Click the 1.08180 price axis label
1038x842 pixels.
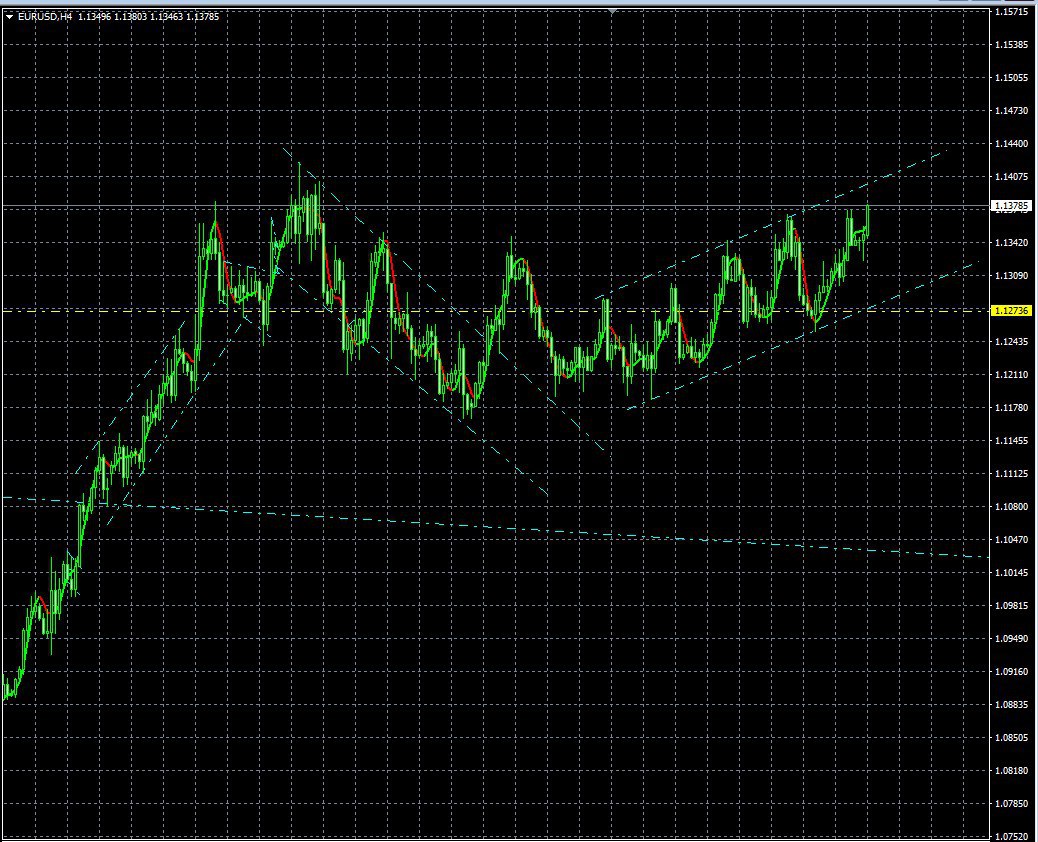click(x=1012, y=771)
